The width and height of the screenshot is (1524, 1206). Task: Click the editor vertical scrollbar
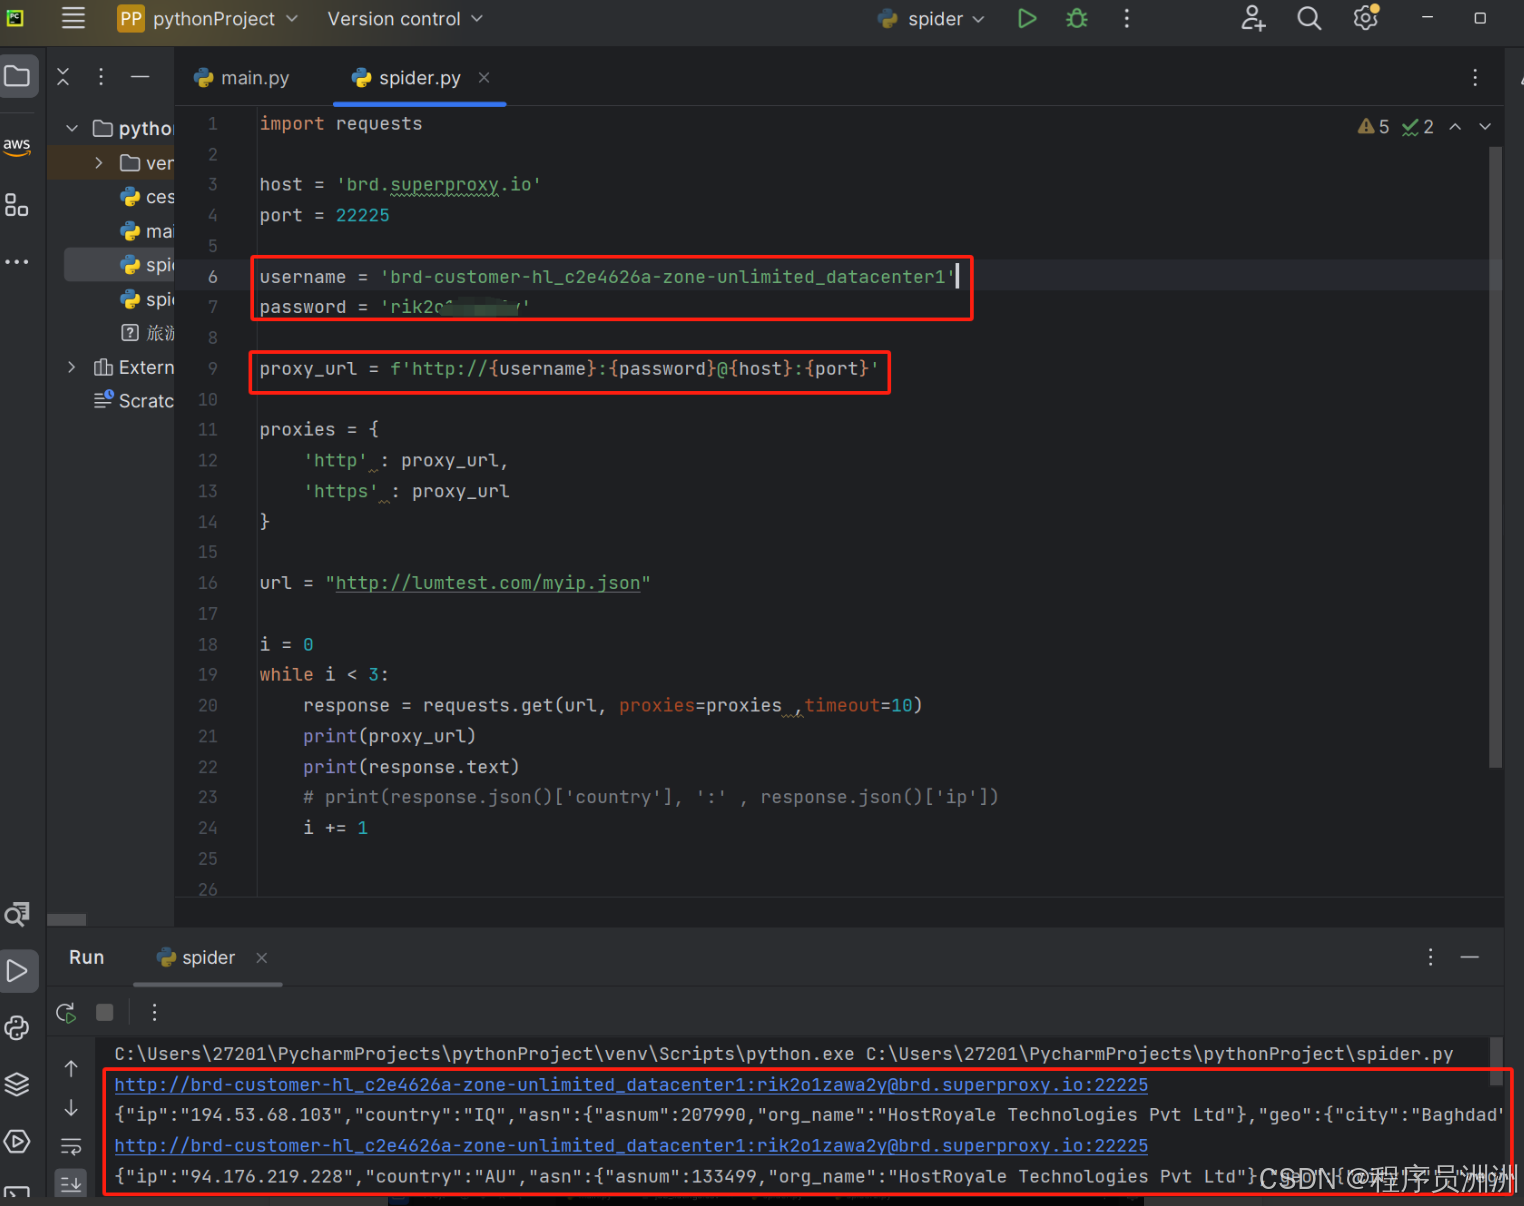click(1495, 457)
